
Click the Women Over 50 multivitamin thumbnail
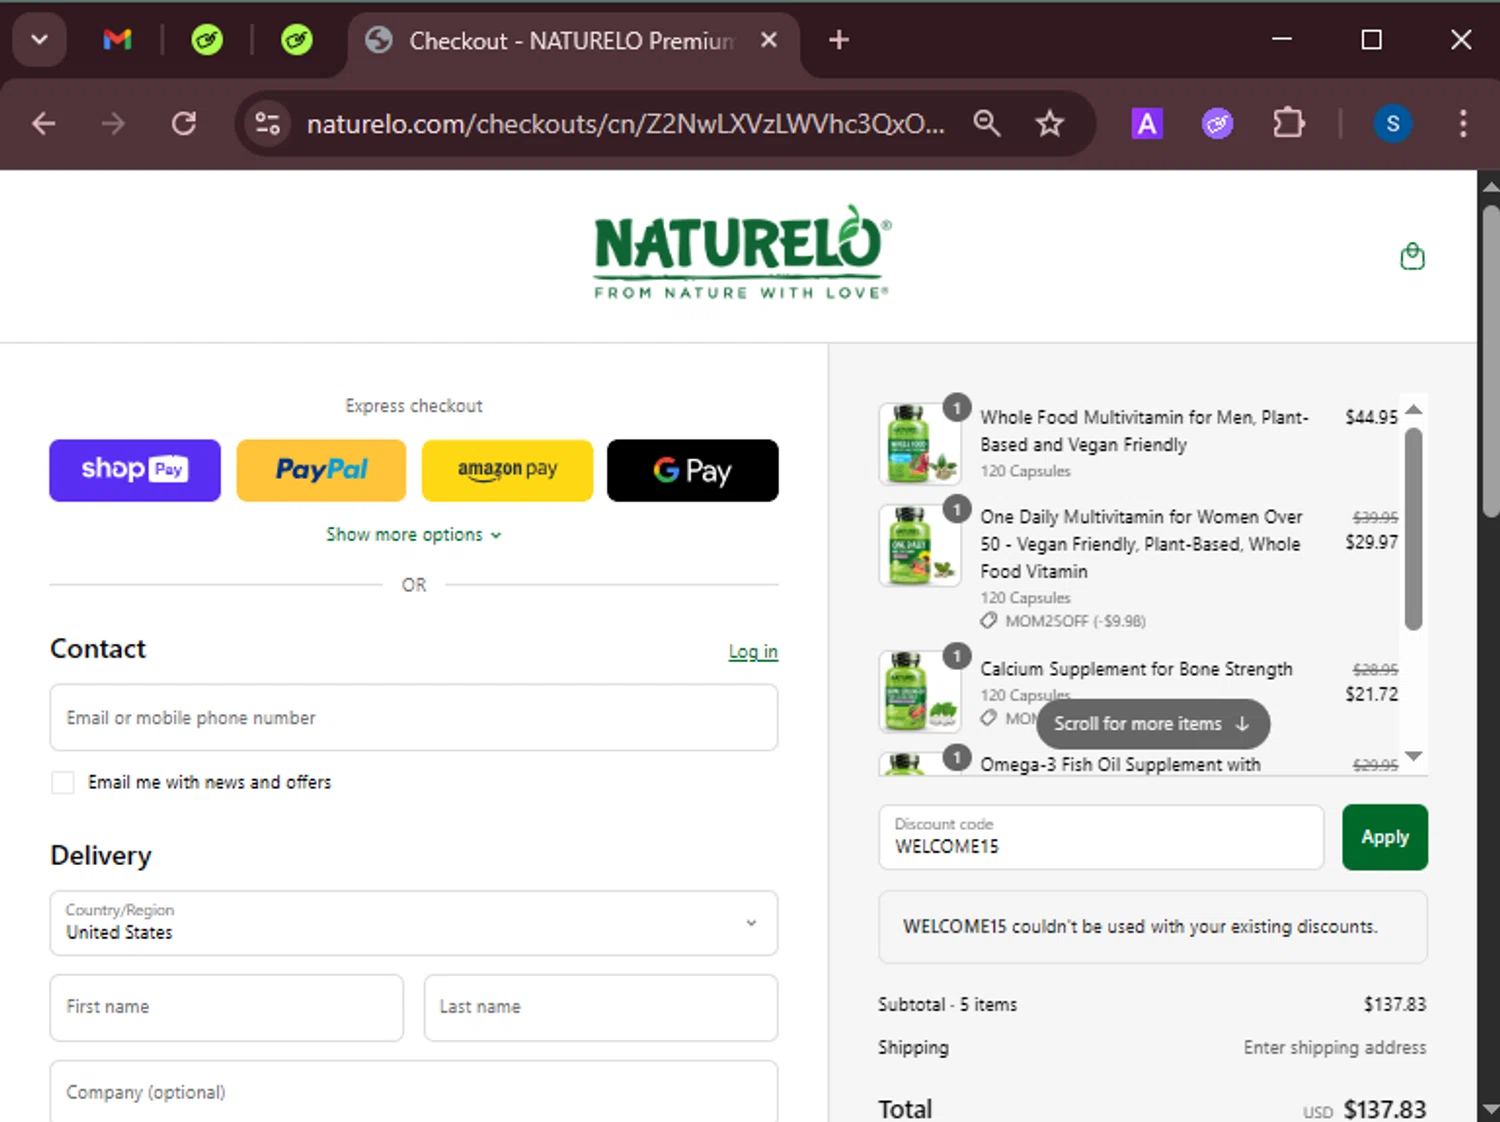click(x=919, y=545)
